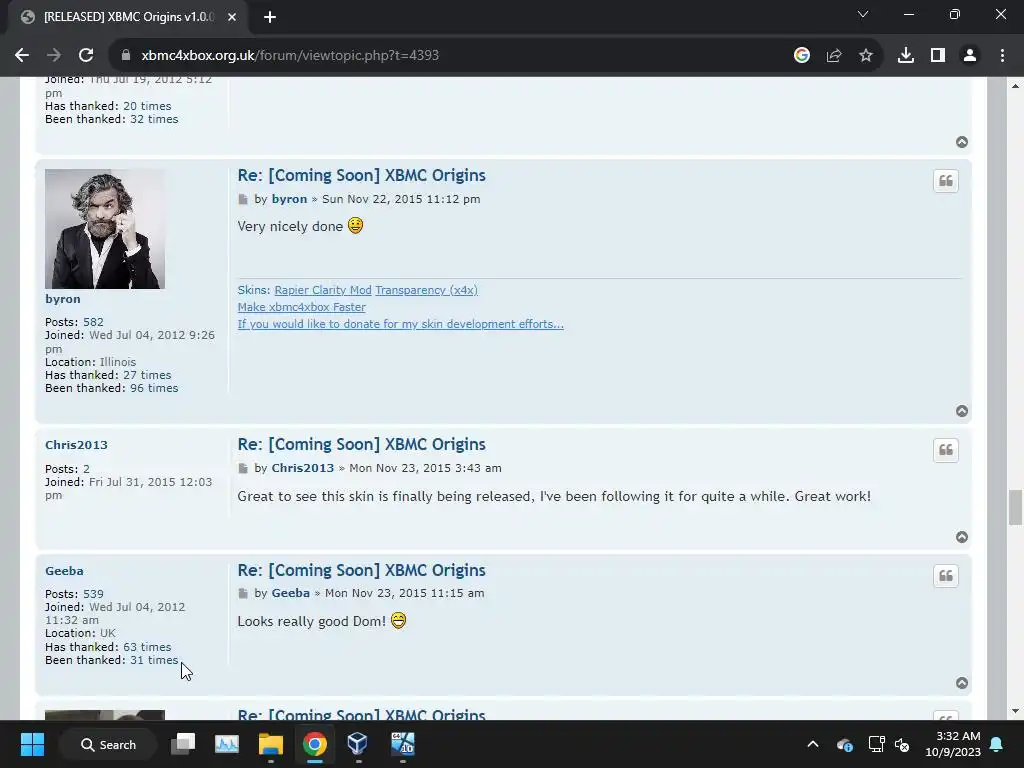1024x768 pixels.
Task: Click the address bar URL
Action: point(290,56)
